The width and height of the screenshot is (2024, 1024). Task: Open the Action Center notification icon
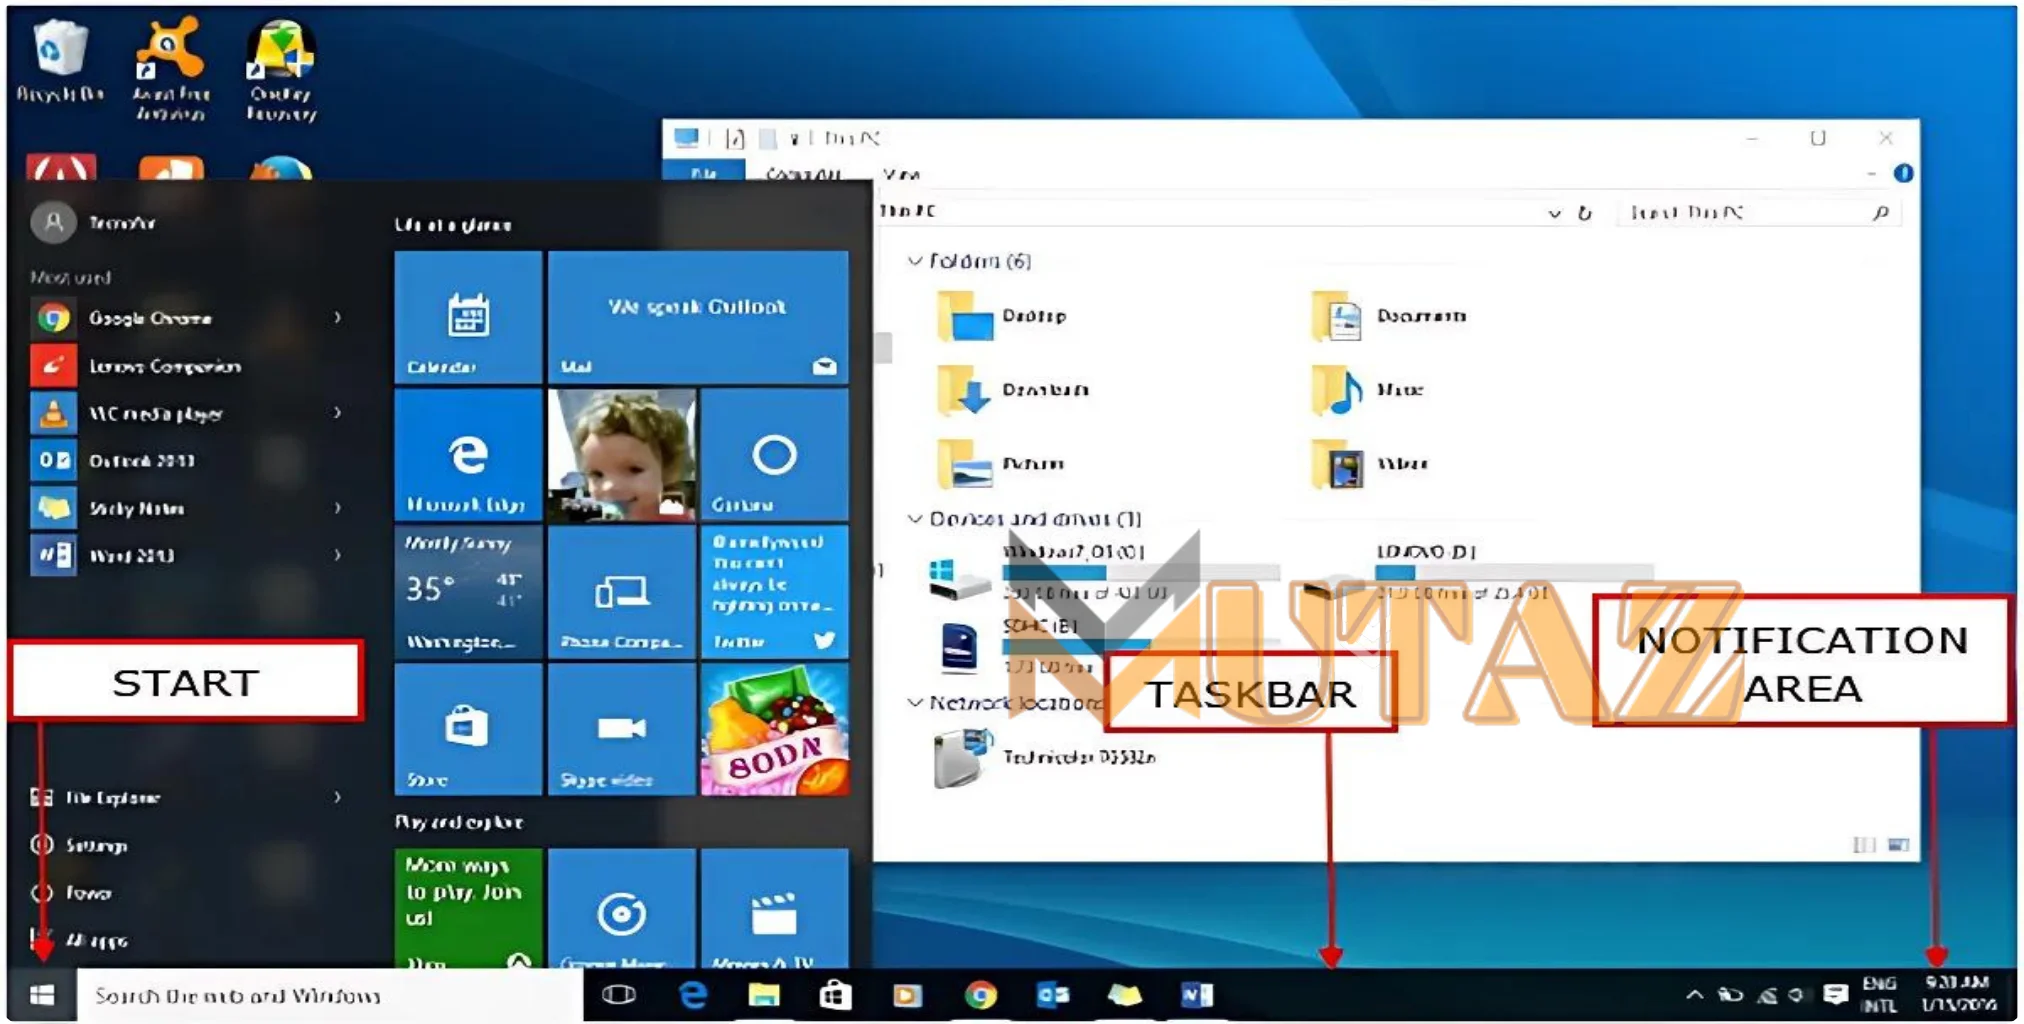(1835, 995)
